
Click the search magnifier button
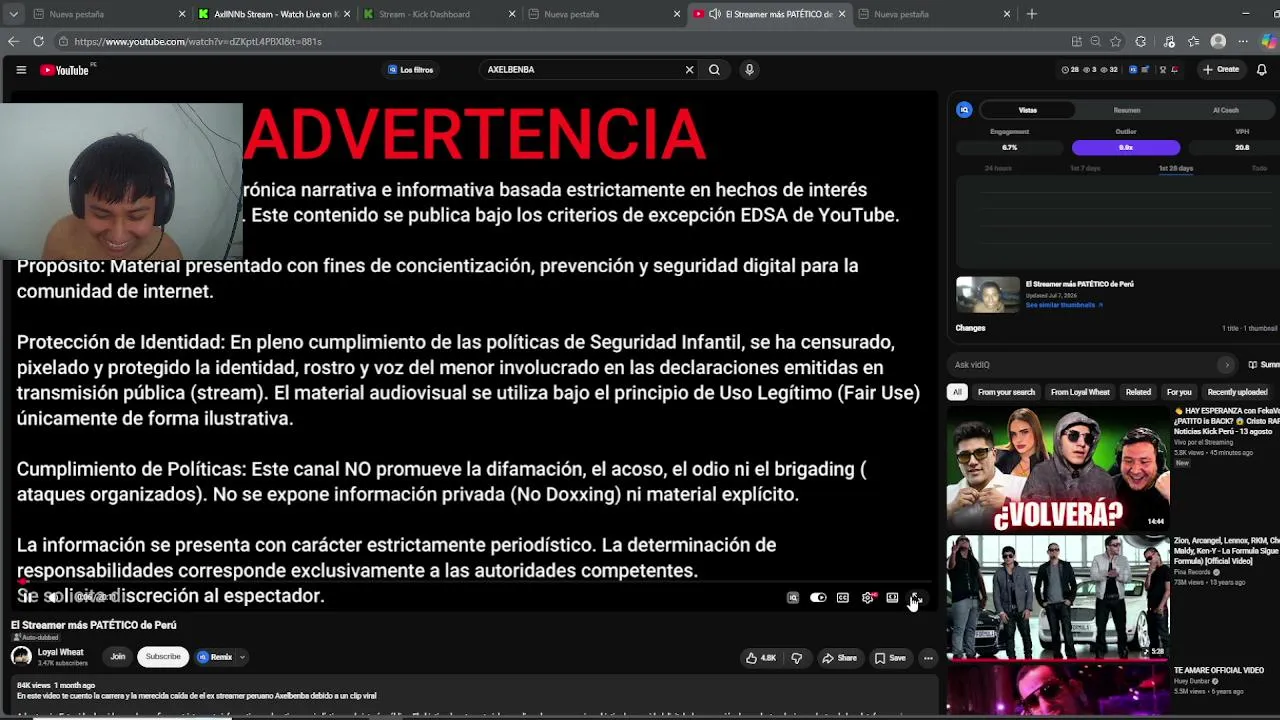pos(714,70)
